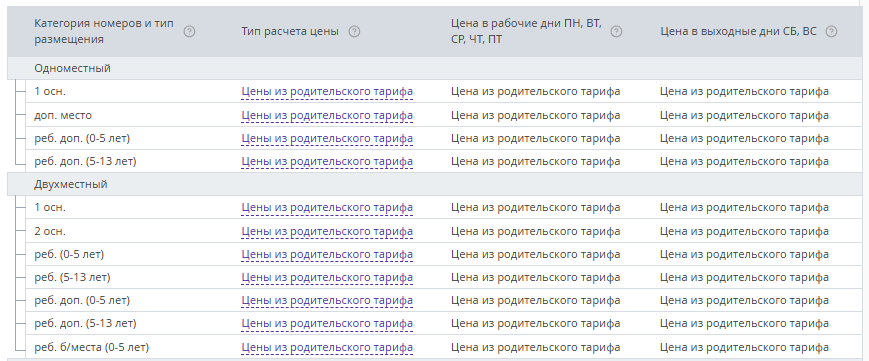Select the 'Одноместный' category group row

[434, 68]
